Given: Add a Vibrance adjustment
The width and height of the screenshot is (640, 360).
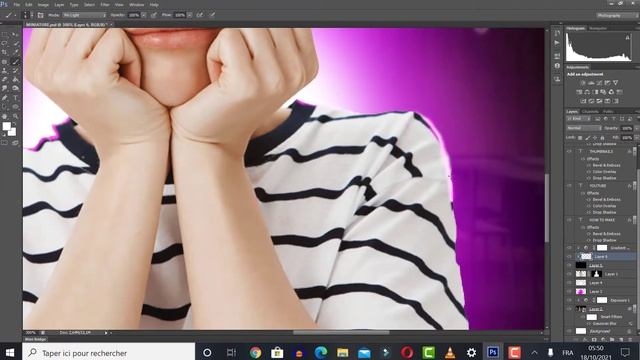Looking at the screenshot, I should [x=616, y=83].
